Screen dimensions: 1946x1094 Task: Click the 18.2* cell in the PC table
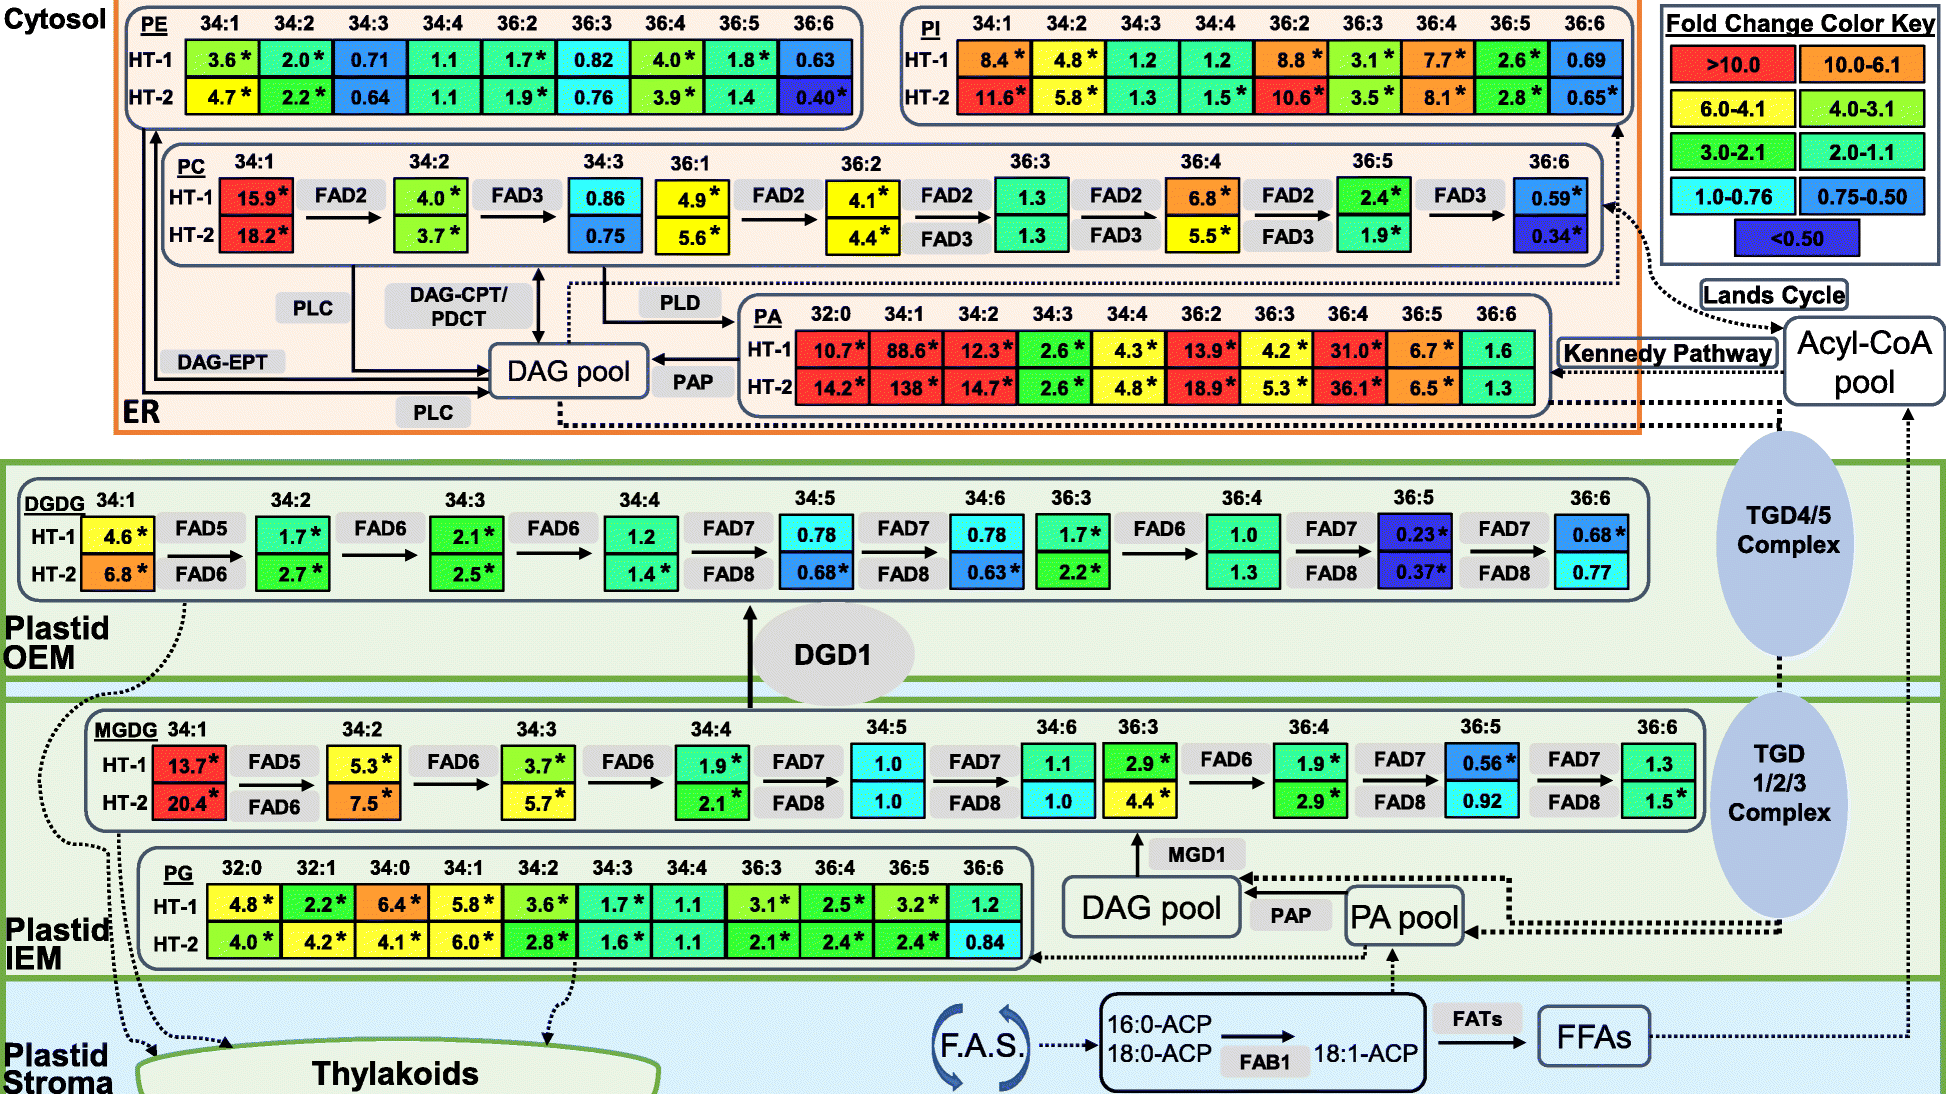tap(257, 235)
